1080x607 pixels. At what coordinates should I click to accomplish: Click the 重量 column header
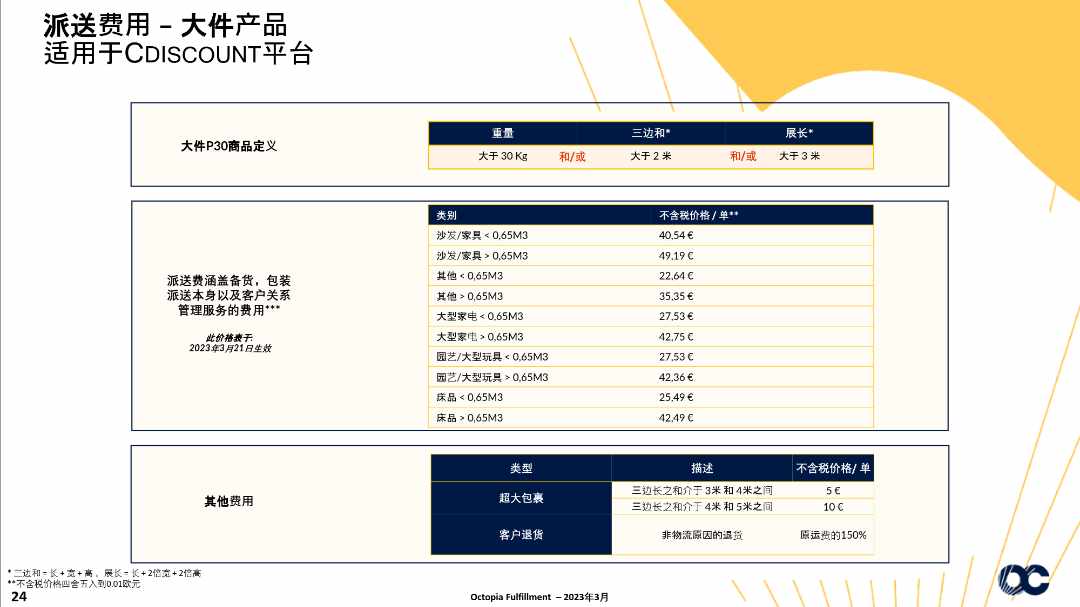pyautogui.click(x=503, y=133)
